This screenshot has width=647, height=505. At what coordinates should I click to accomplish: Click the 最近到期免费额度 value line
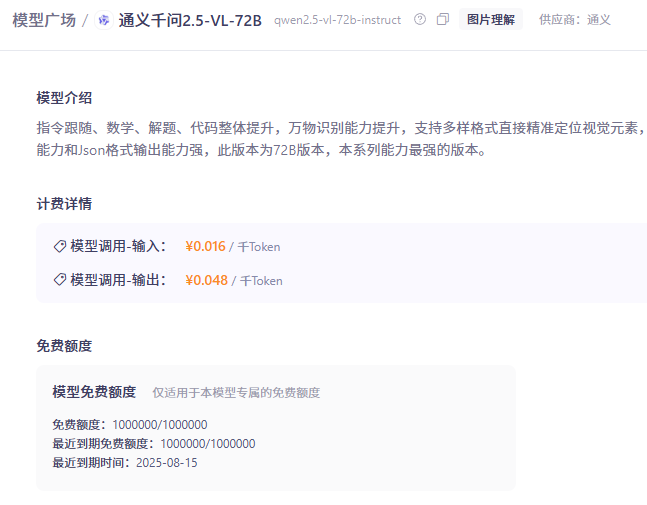pyautogui.click(x=154, y=444)
